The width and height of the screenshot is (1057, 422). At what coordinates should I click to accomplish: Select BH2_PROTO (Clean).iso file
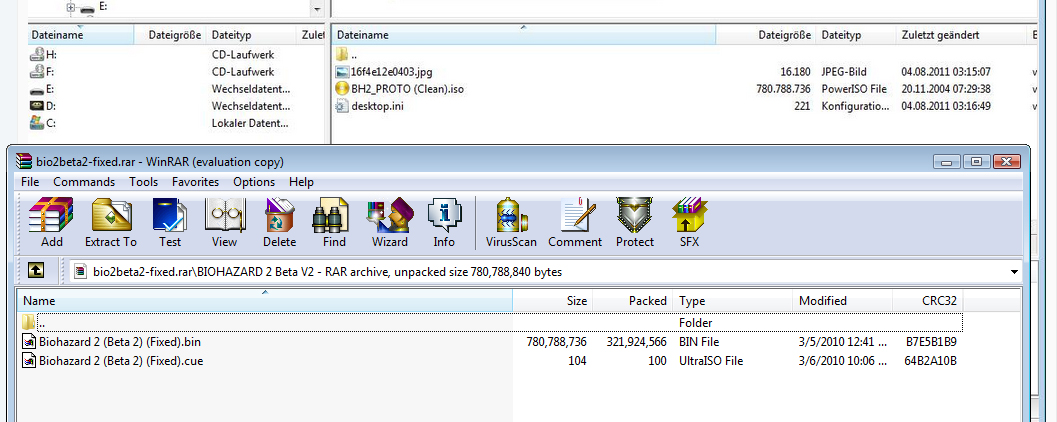coord(407,89)
